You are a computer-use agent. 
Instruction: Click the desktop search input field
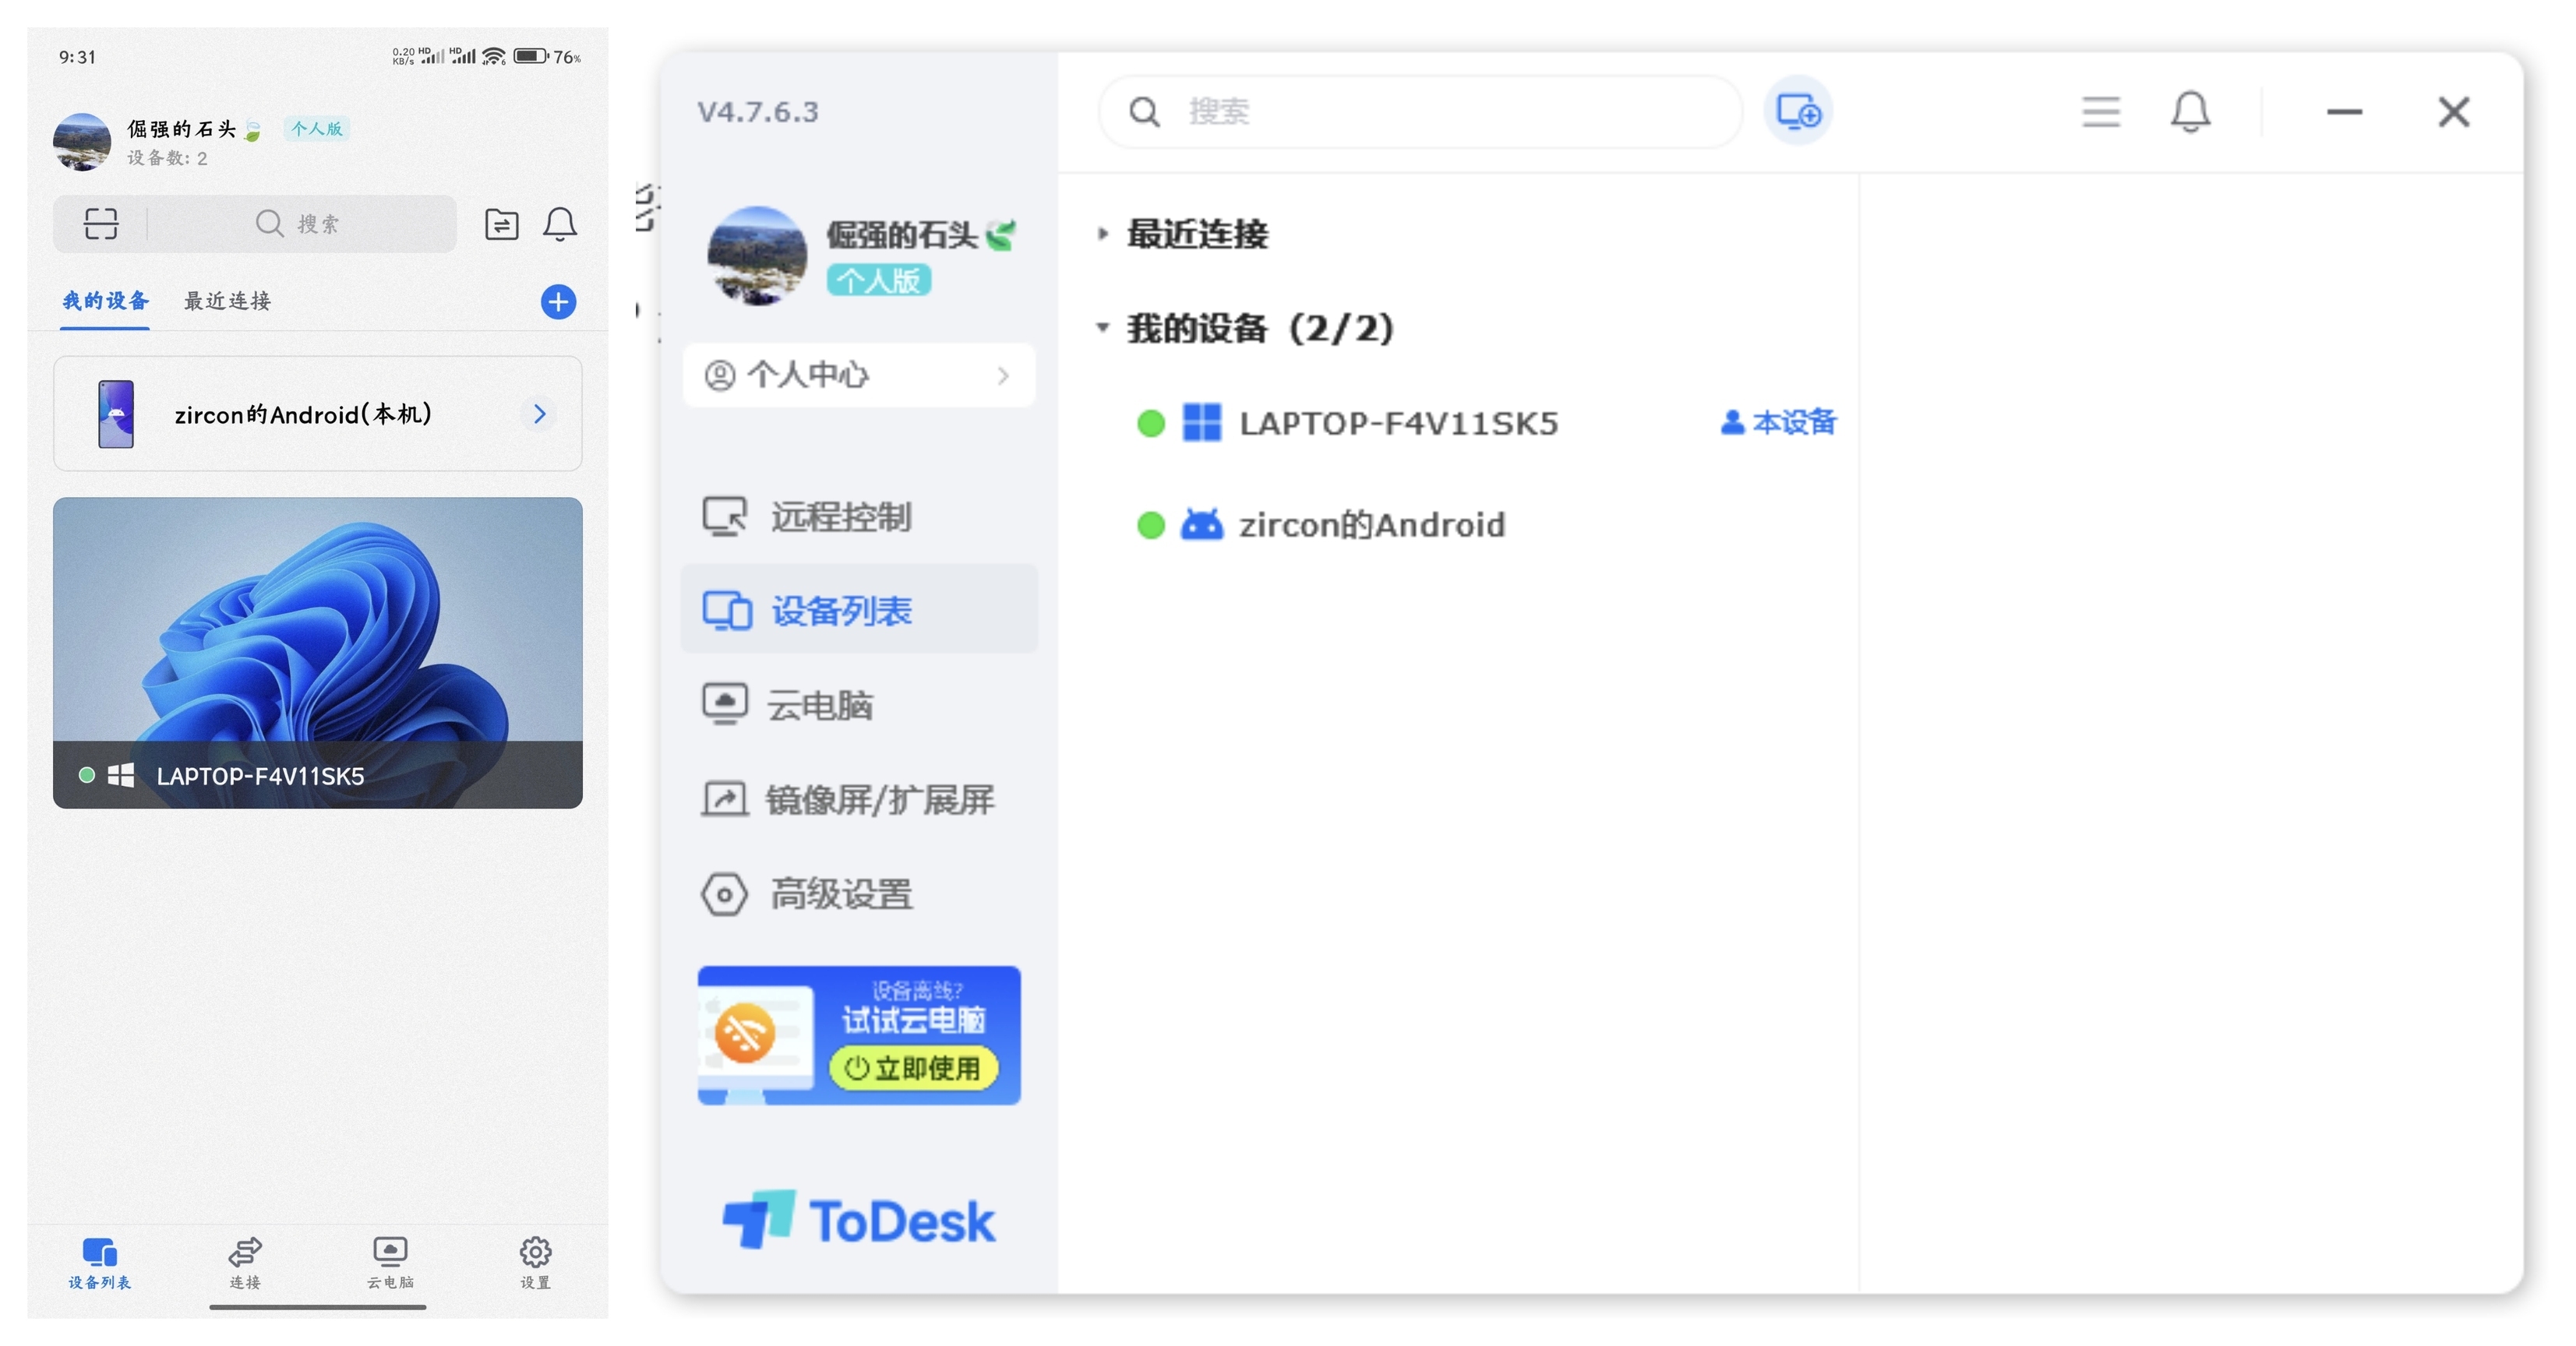[1420, 111]
